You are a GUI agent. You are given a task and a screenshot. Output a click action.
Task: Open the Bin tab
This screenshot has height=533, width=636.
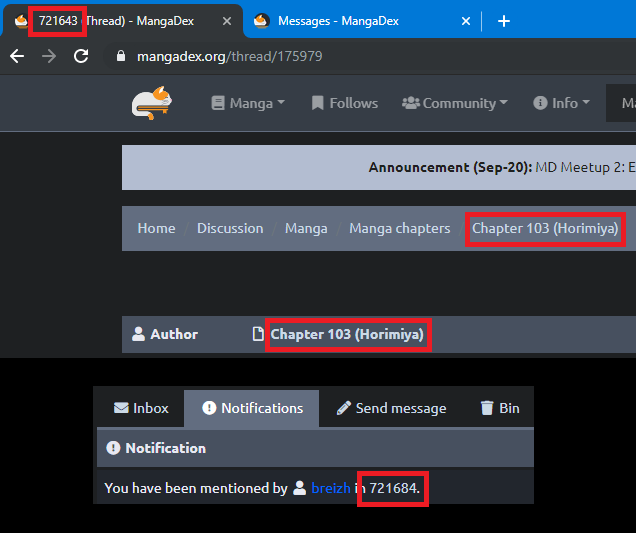coord(500,408)
